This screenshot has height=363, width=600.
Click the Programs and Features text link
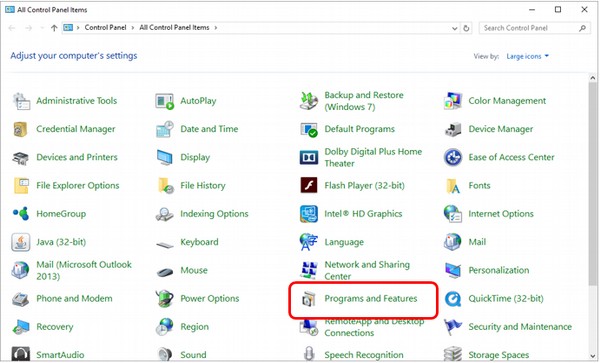[x=371, y=299]
